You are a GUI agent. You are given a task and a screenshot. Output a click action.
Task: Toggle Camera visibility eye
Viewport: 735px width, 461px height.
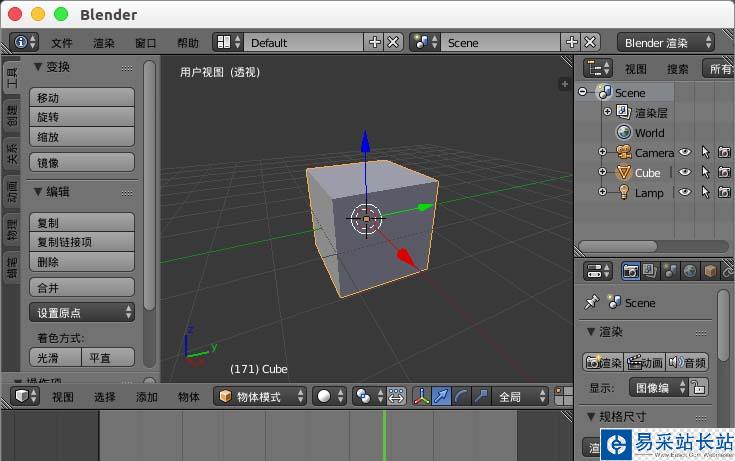(x=685, y=152)
